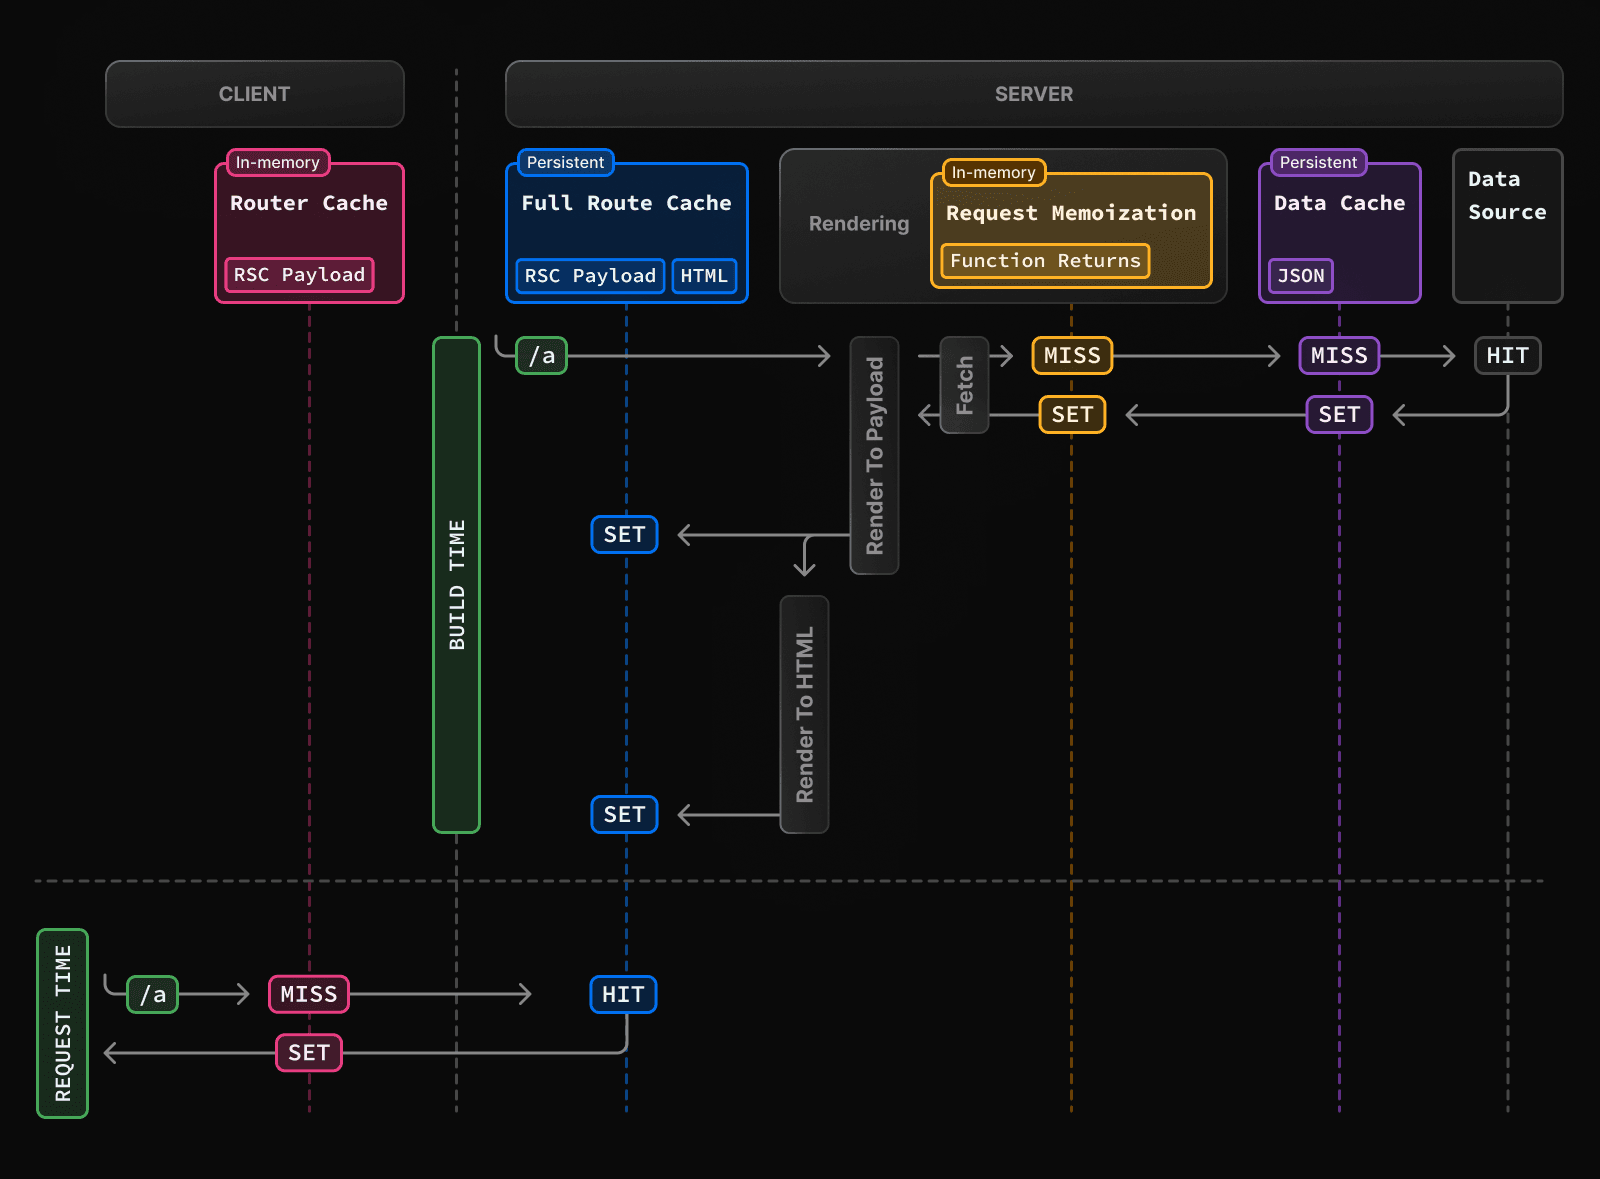Screen dimensions: 1600x1179
Task: Expand the REQUEST TIME lane
Action: (x=63, y=1022)
